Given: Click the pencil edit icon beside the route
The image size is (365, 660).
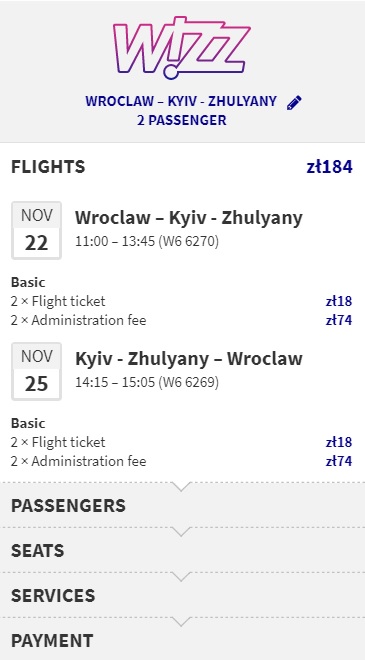Looking at the screenshot, I should [294, 102].
